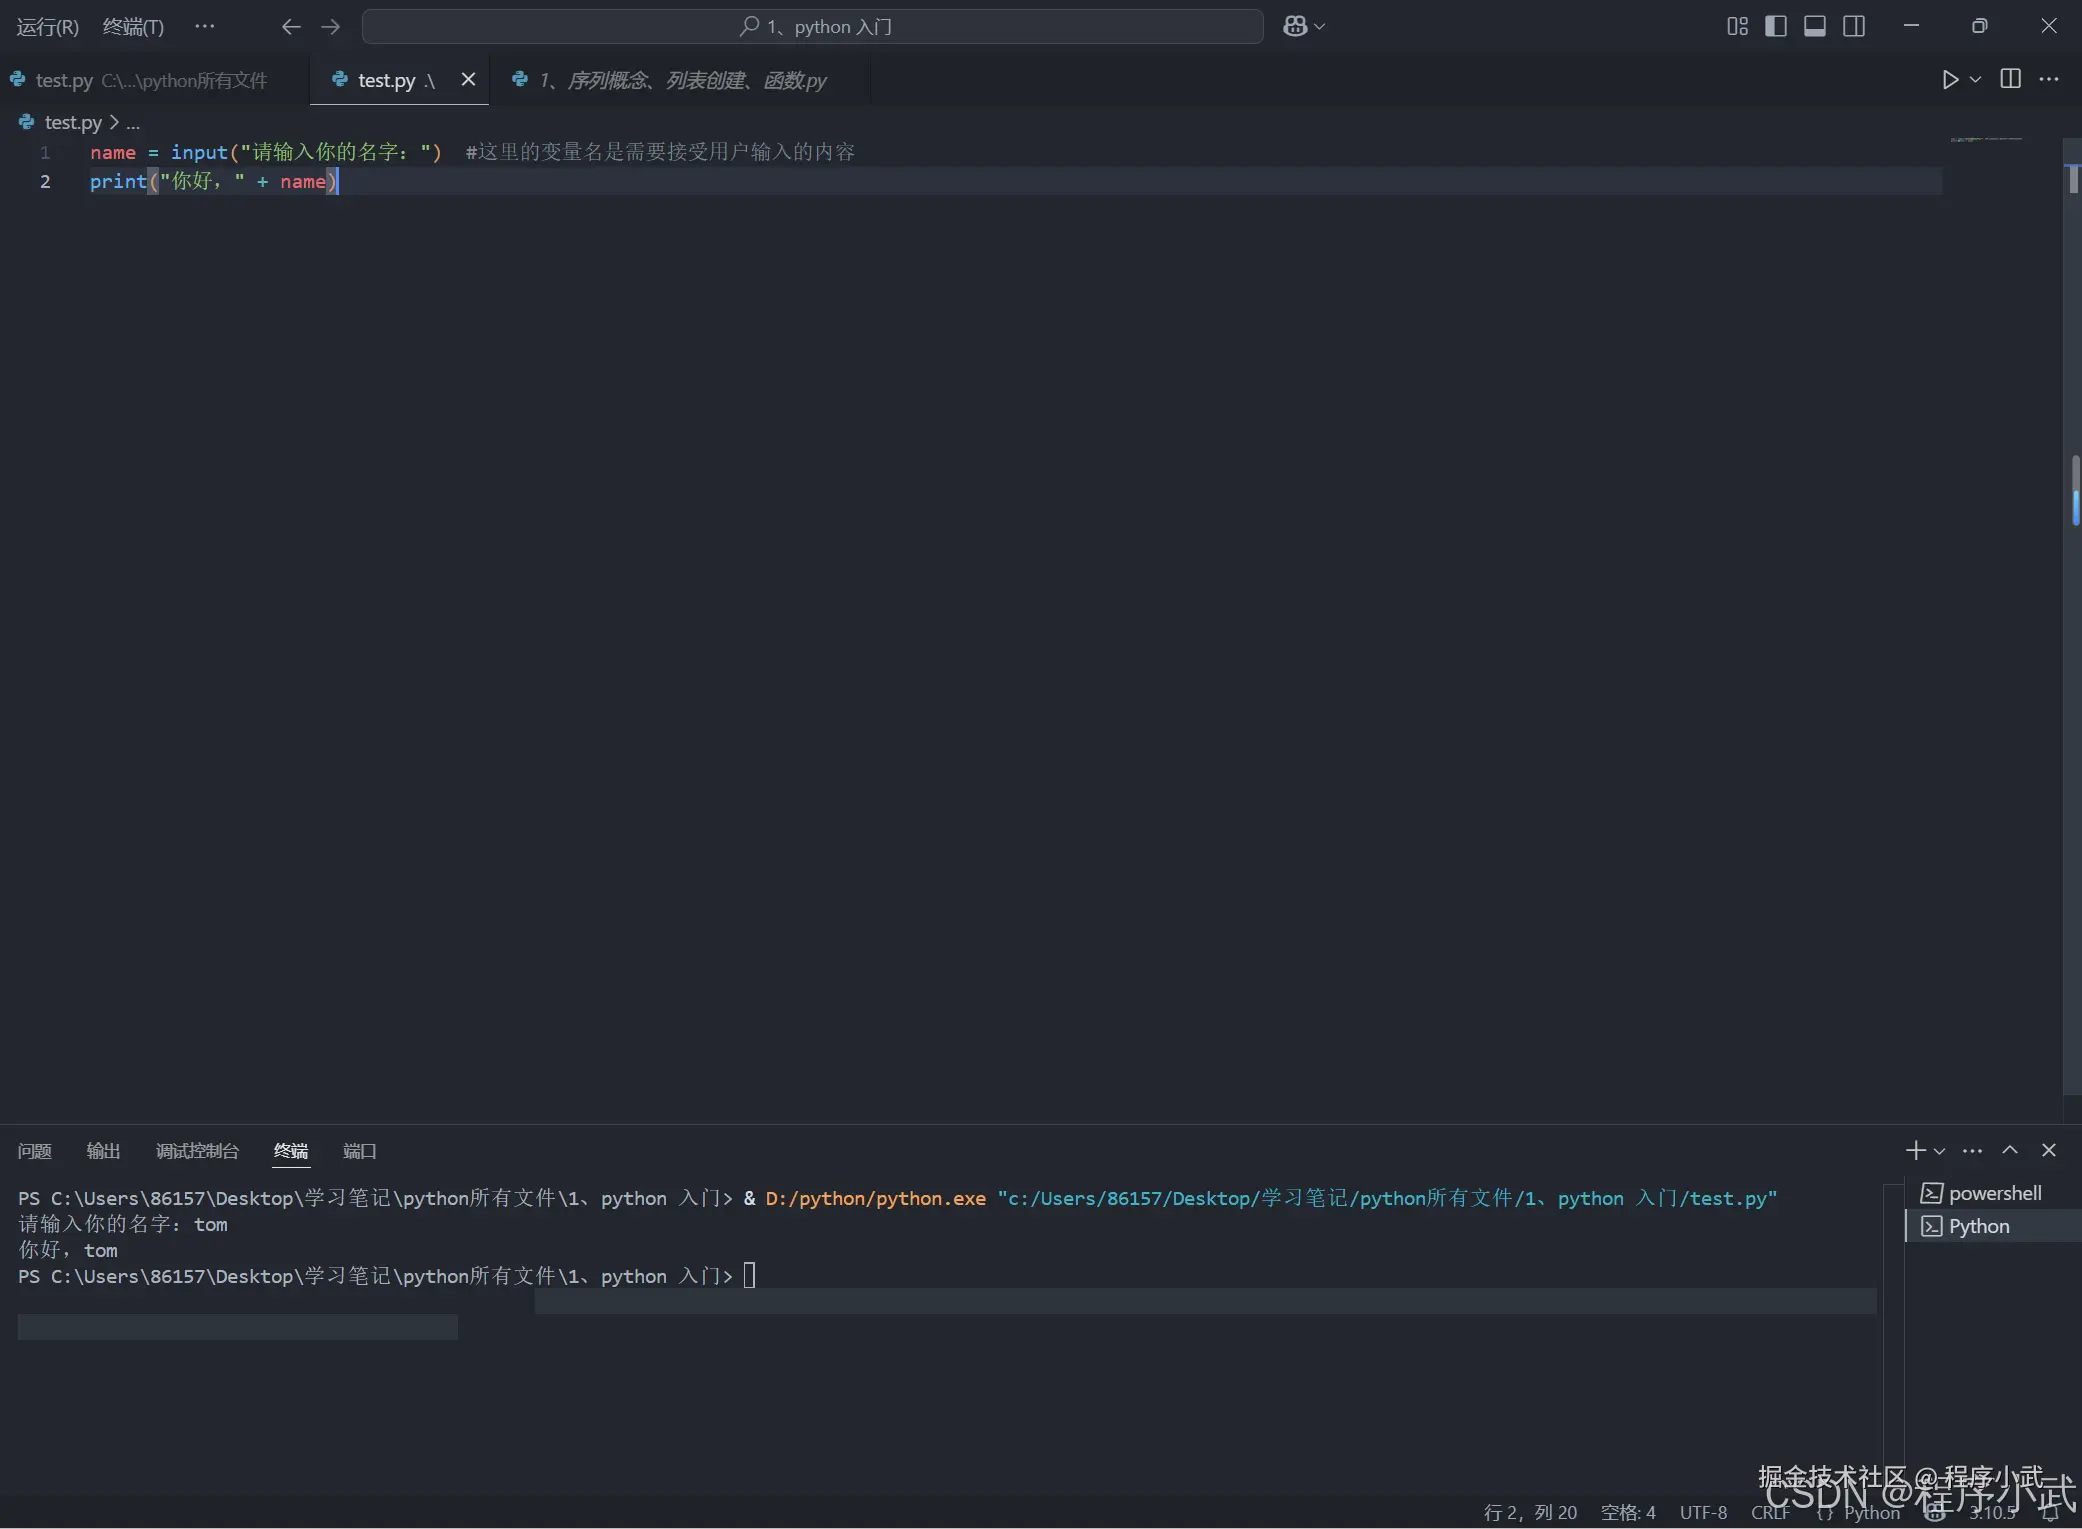Close the terminal panel
The height and width of the screenshot is (1529, 2082).
click(x=2048, y=1150)
